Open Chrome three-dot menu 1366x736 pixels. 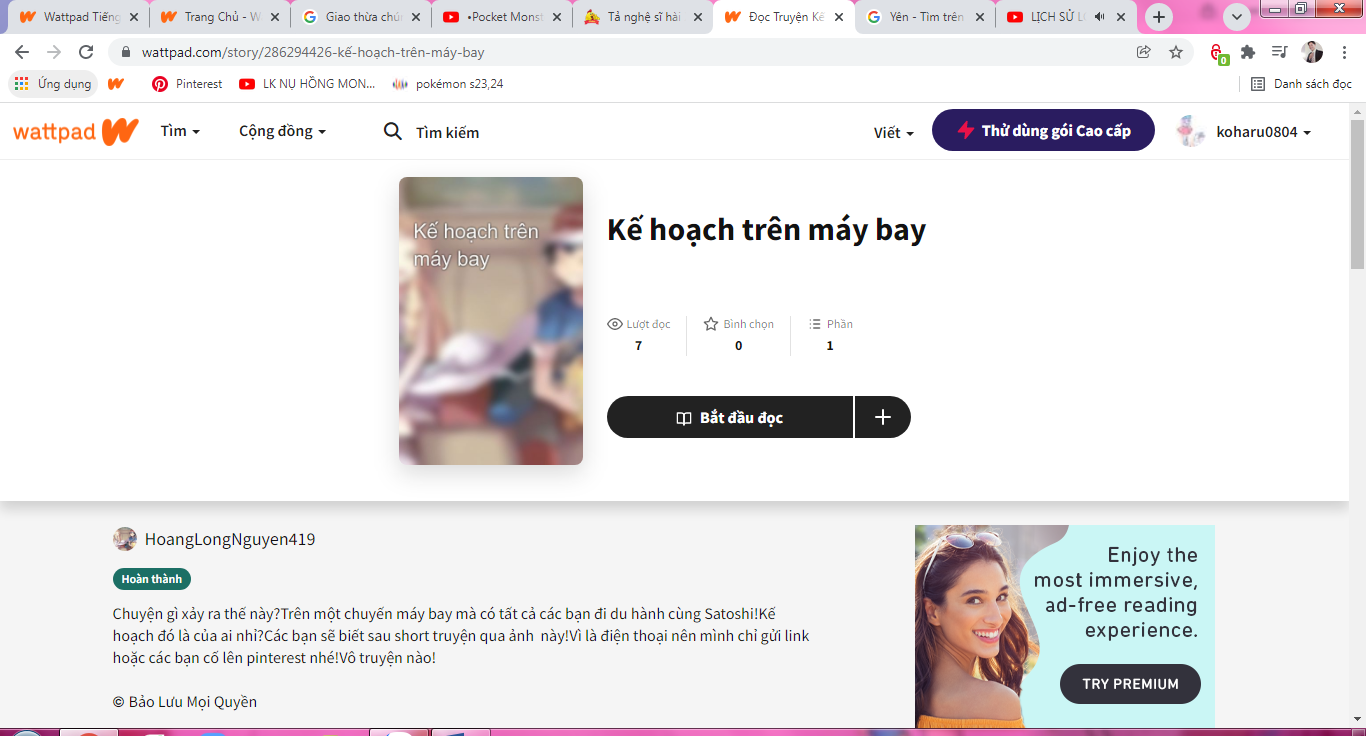pos(1345,52)
